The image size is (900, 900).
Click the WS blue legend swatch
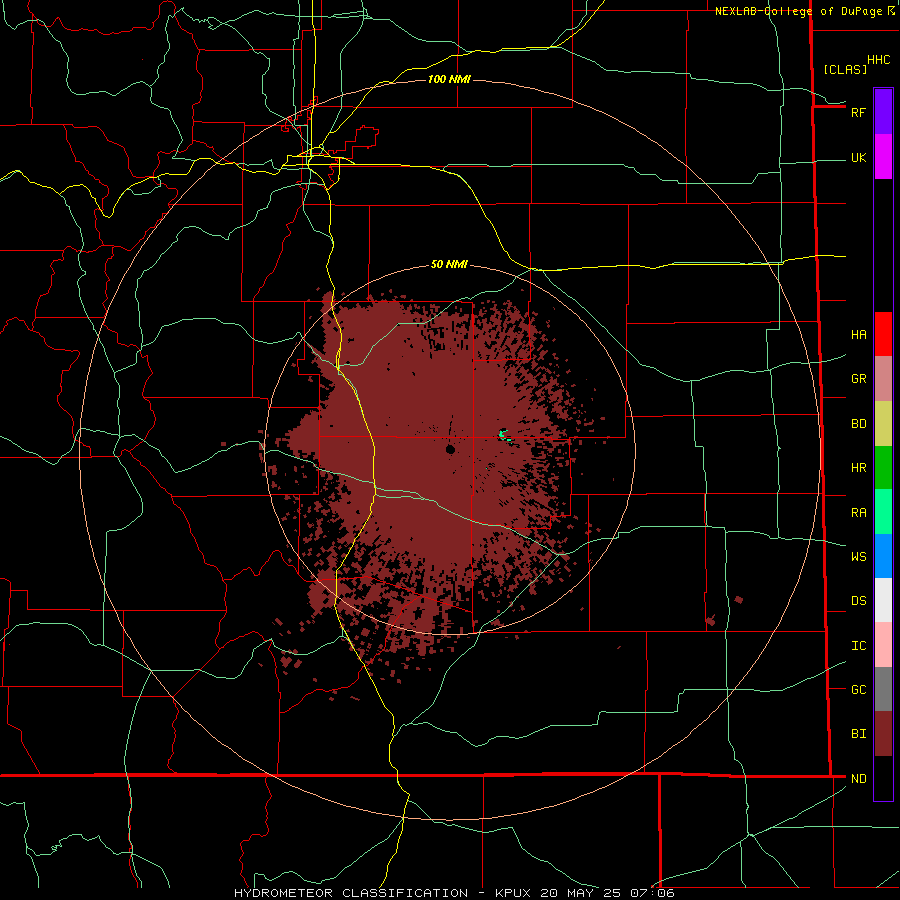click(883, 556)
